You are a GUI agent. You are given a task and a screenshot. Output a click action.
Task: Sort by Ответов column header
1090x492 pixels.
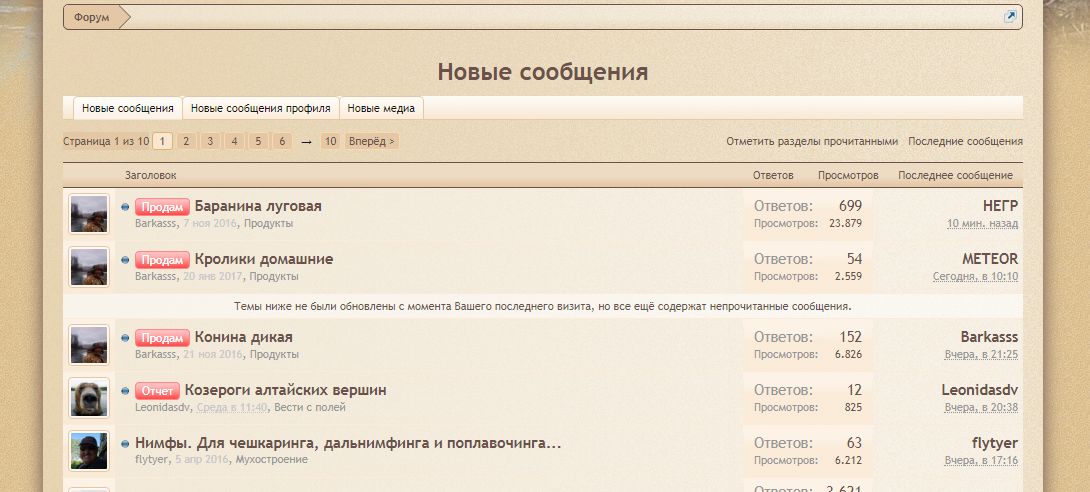[x=773, y=175]
